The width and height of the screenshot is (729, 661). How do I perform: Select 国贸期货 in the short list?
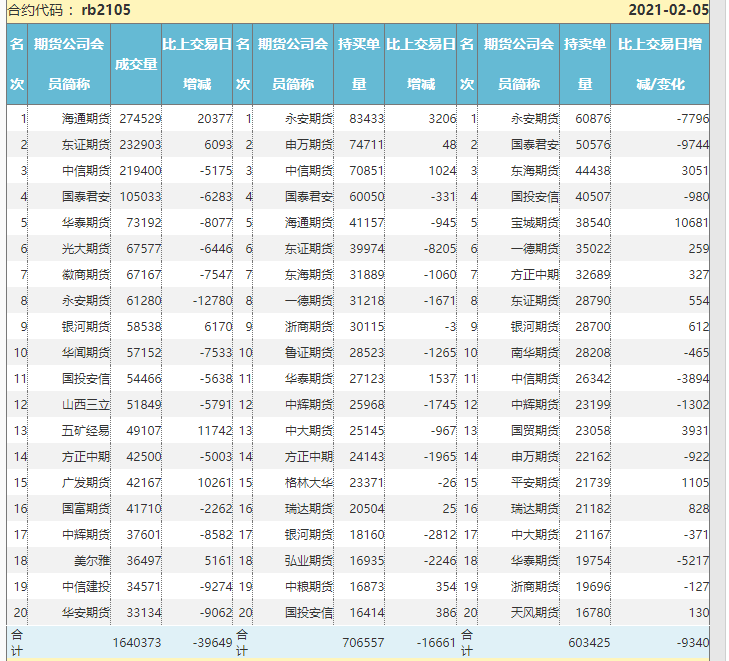535,431
